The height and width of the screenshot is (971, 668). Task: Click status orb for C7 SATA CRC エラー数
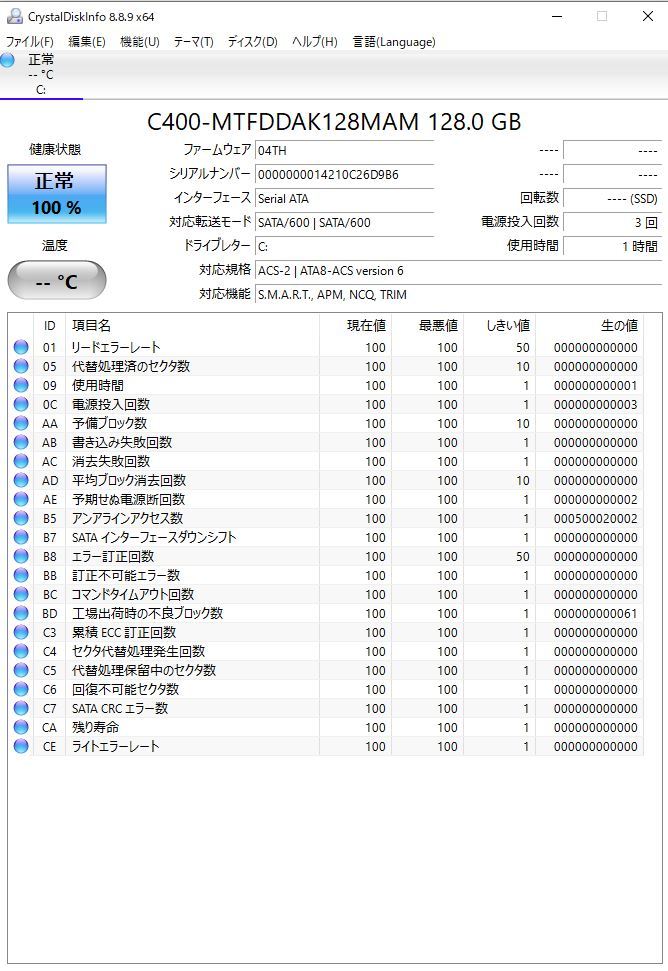[x=21, y=708]
